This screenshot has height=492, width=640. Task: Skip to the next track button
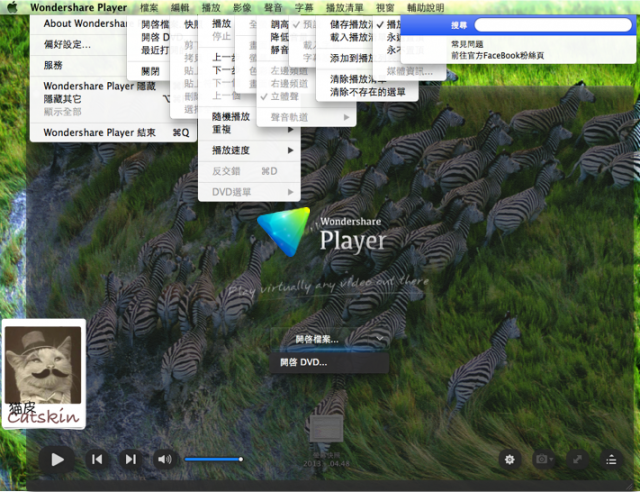(130, 460)
